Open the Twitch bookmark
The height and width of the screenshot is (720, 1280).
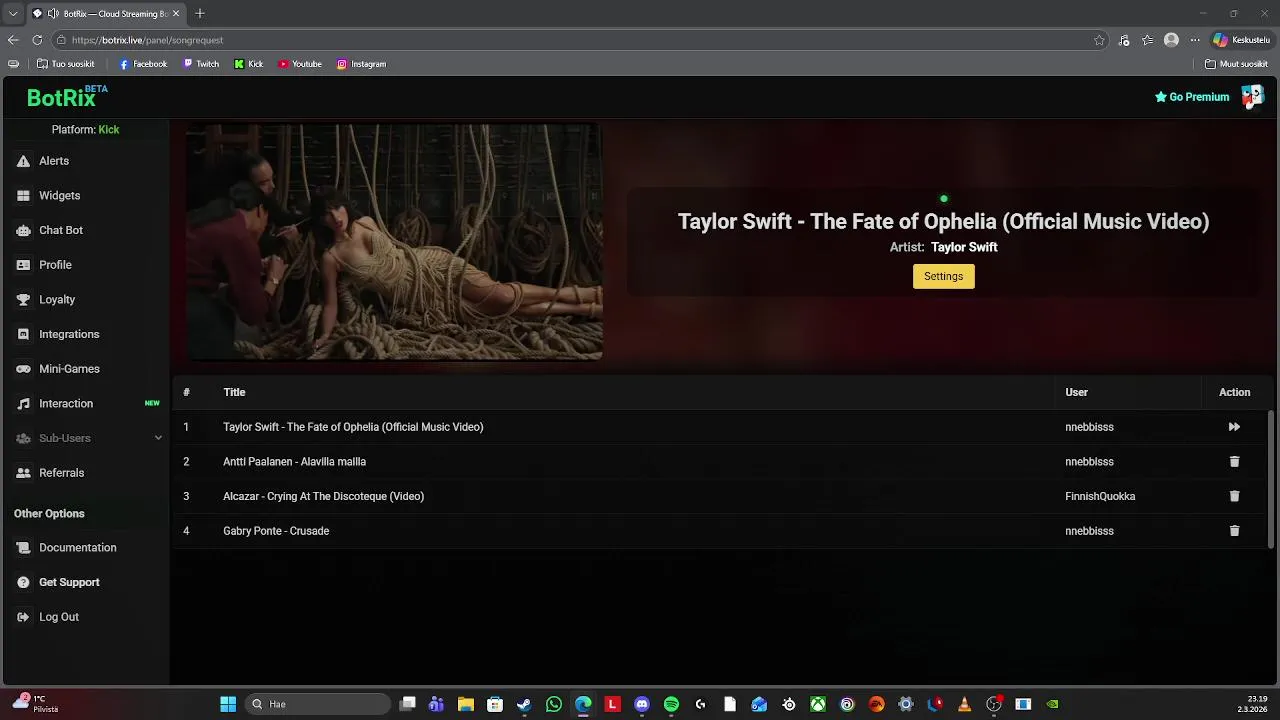pyautogui.click(x=201, y=64)
